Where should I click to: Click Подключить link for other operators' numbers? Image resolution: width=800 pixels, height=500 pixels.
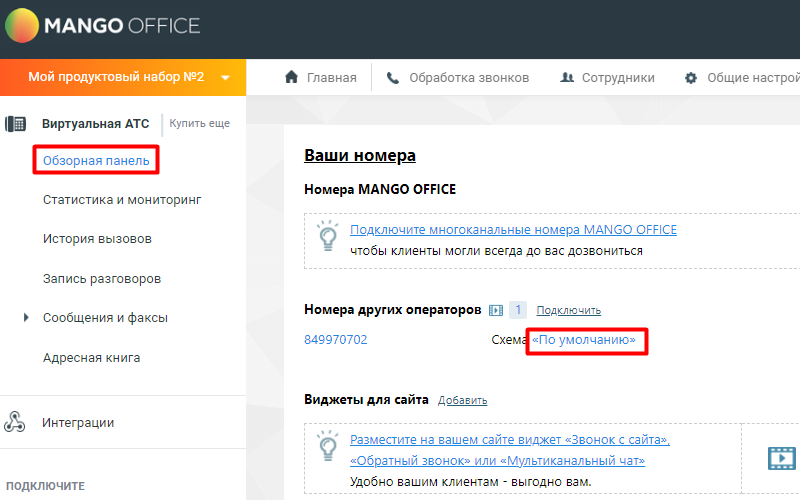click(568, 310)
